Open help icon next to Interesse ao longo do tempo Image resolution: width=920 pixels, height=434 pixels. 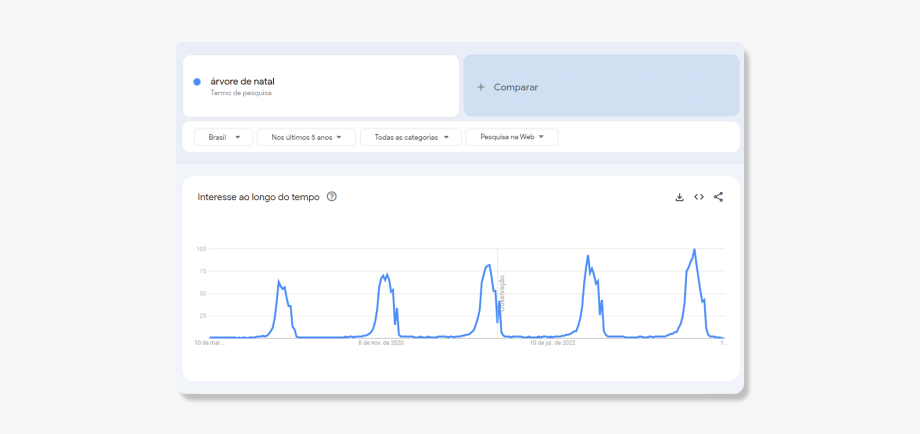tap(332, 197)
